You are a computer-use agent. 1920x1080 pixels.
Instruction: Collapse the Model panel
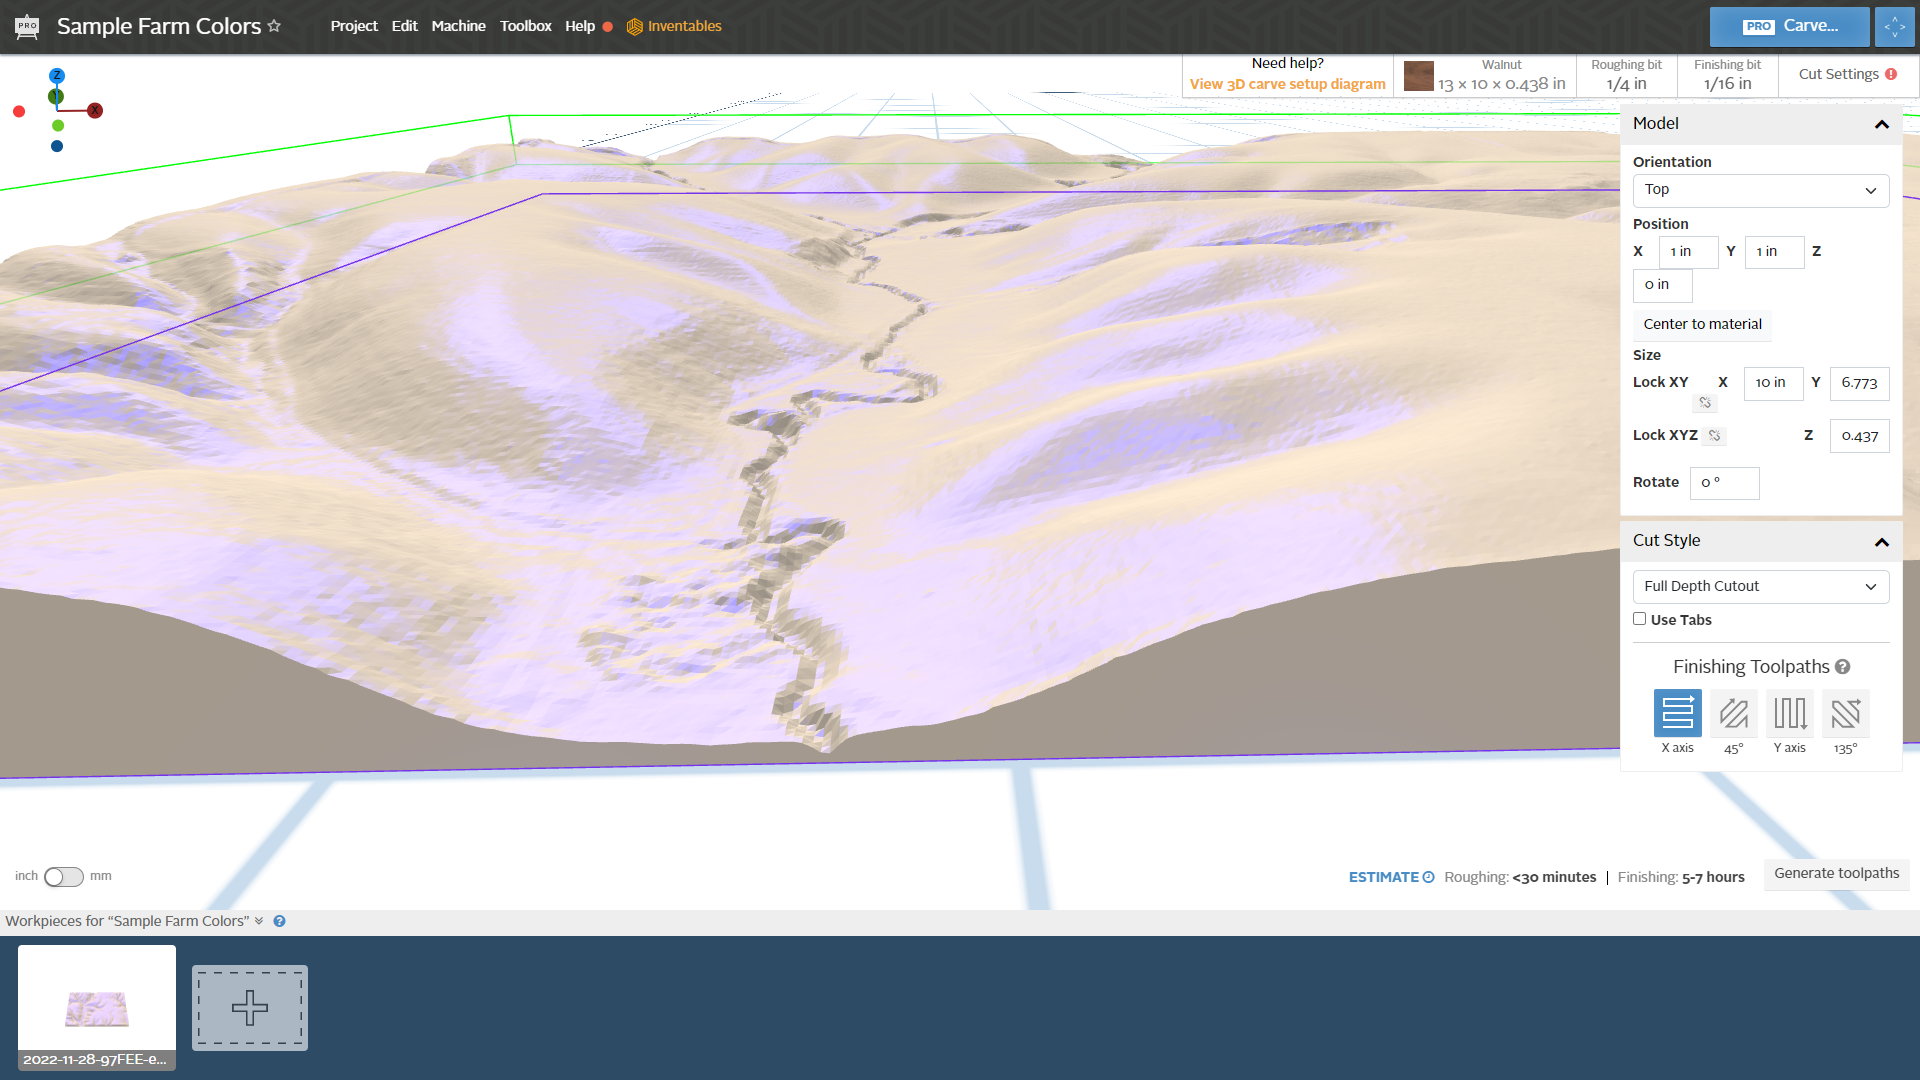[1882, 124]
